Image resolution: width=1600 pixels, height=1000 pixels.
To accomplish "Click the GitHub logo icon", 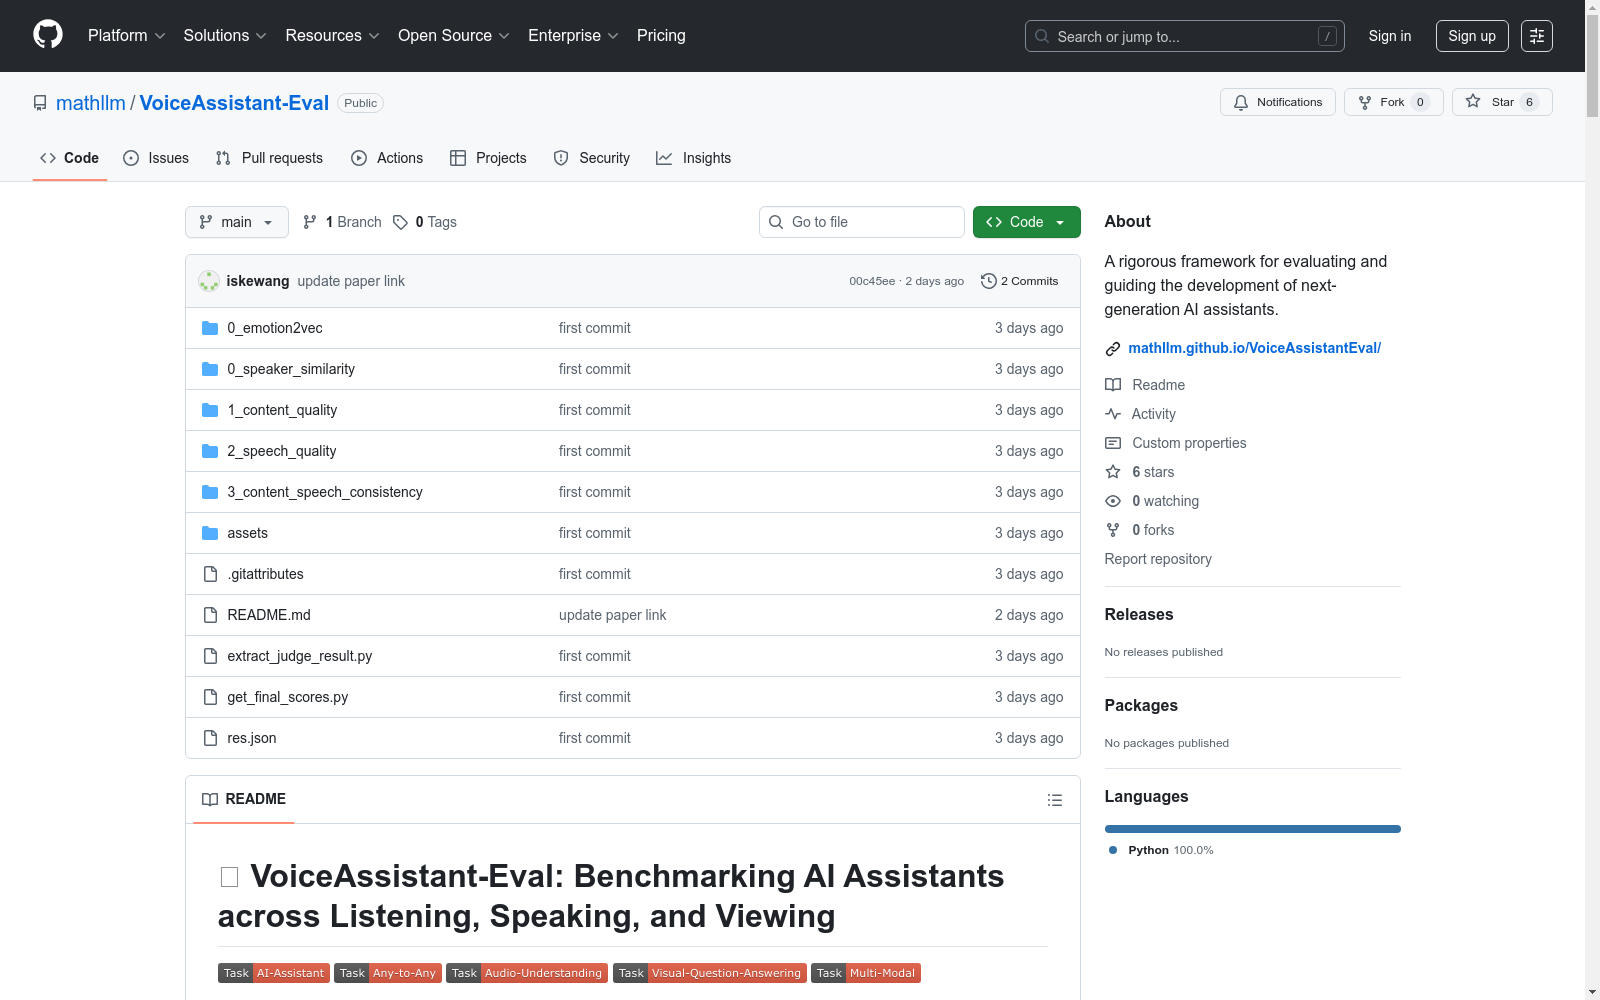I will (x=48, y=35).
